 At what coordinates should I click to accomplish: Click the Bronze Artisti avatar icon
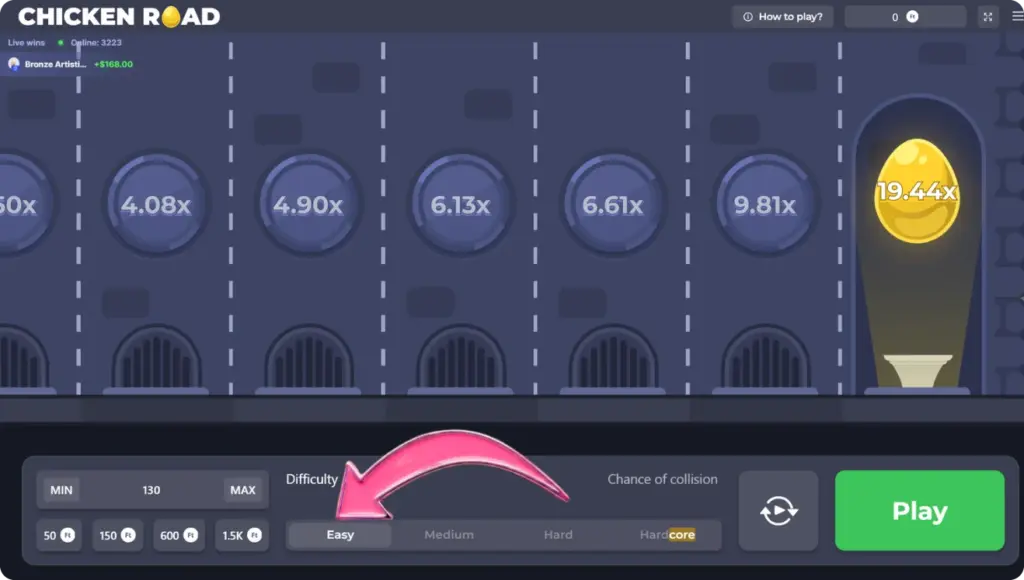click(x=14, y=64)
